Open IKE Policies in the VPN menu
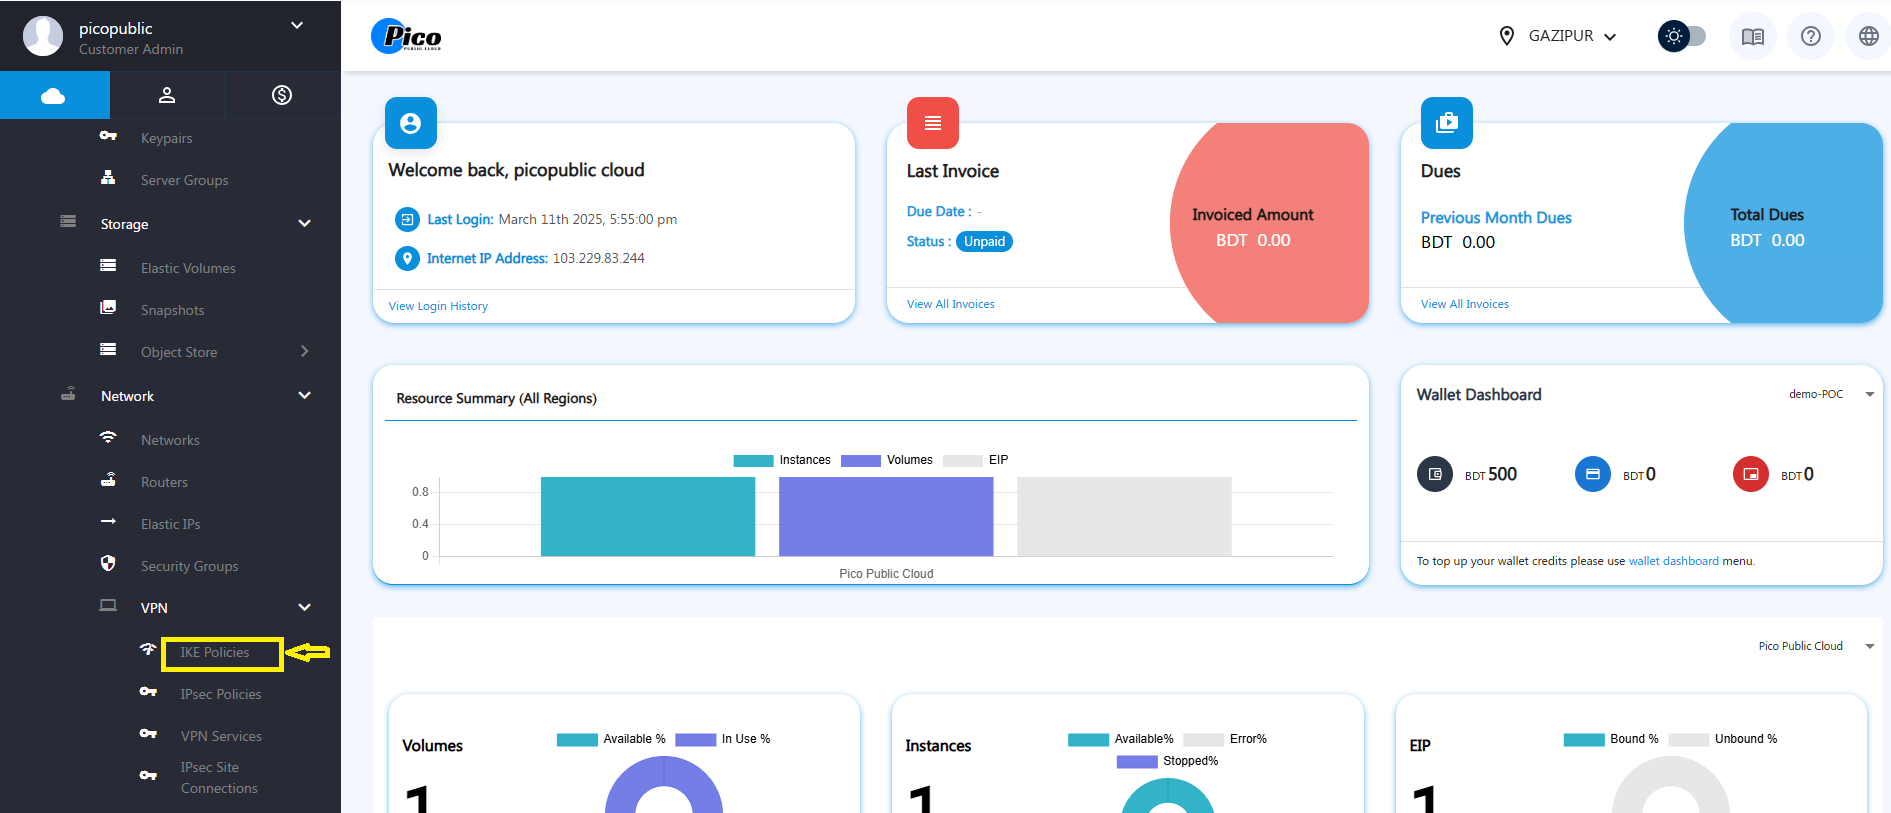The image size is (1891, 813). tap(214, 653)
